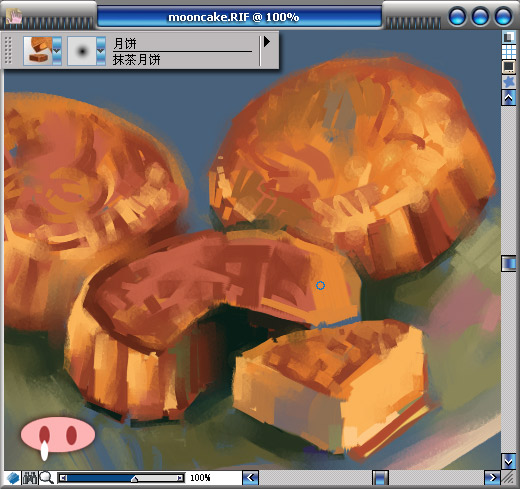Toggle color correction monitor icon
Image resolution: width=520 pixels, height=489 pixels.
[509, 67]
